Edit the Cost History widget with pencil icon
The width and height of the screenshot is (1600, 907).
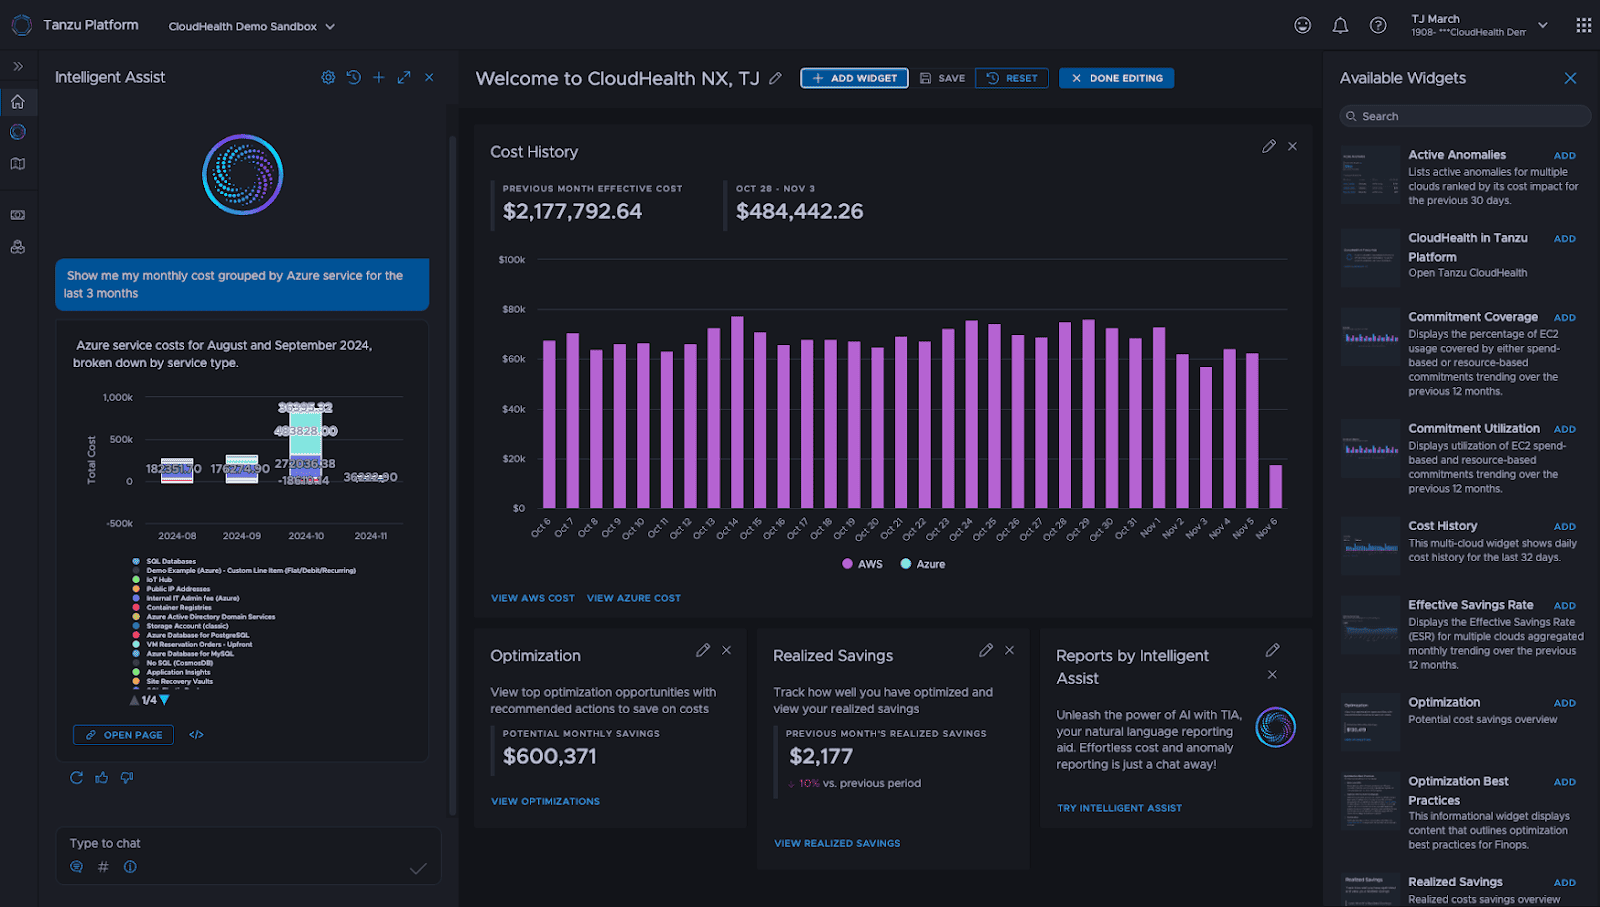(x=1268, y=146)
